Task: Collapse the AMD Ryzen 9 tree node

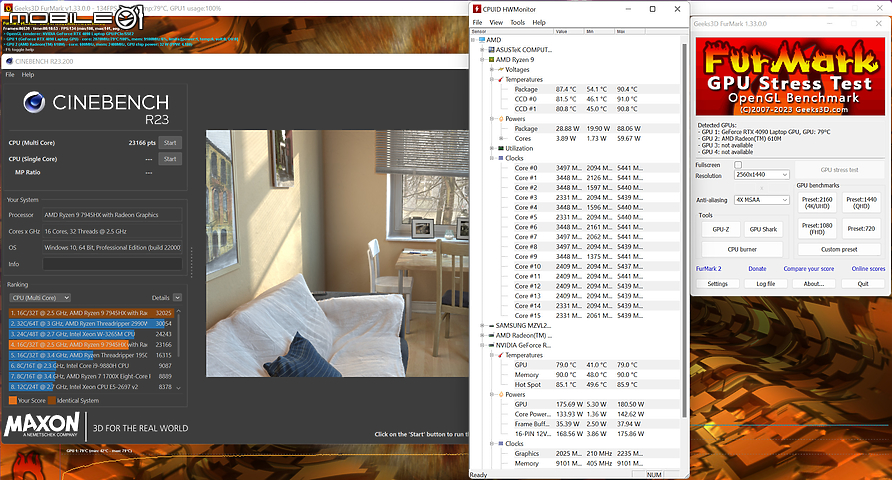Action: (x=482, y=59)
